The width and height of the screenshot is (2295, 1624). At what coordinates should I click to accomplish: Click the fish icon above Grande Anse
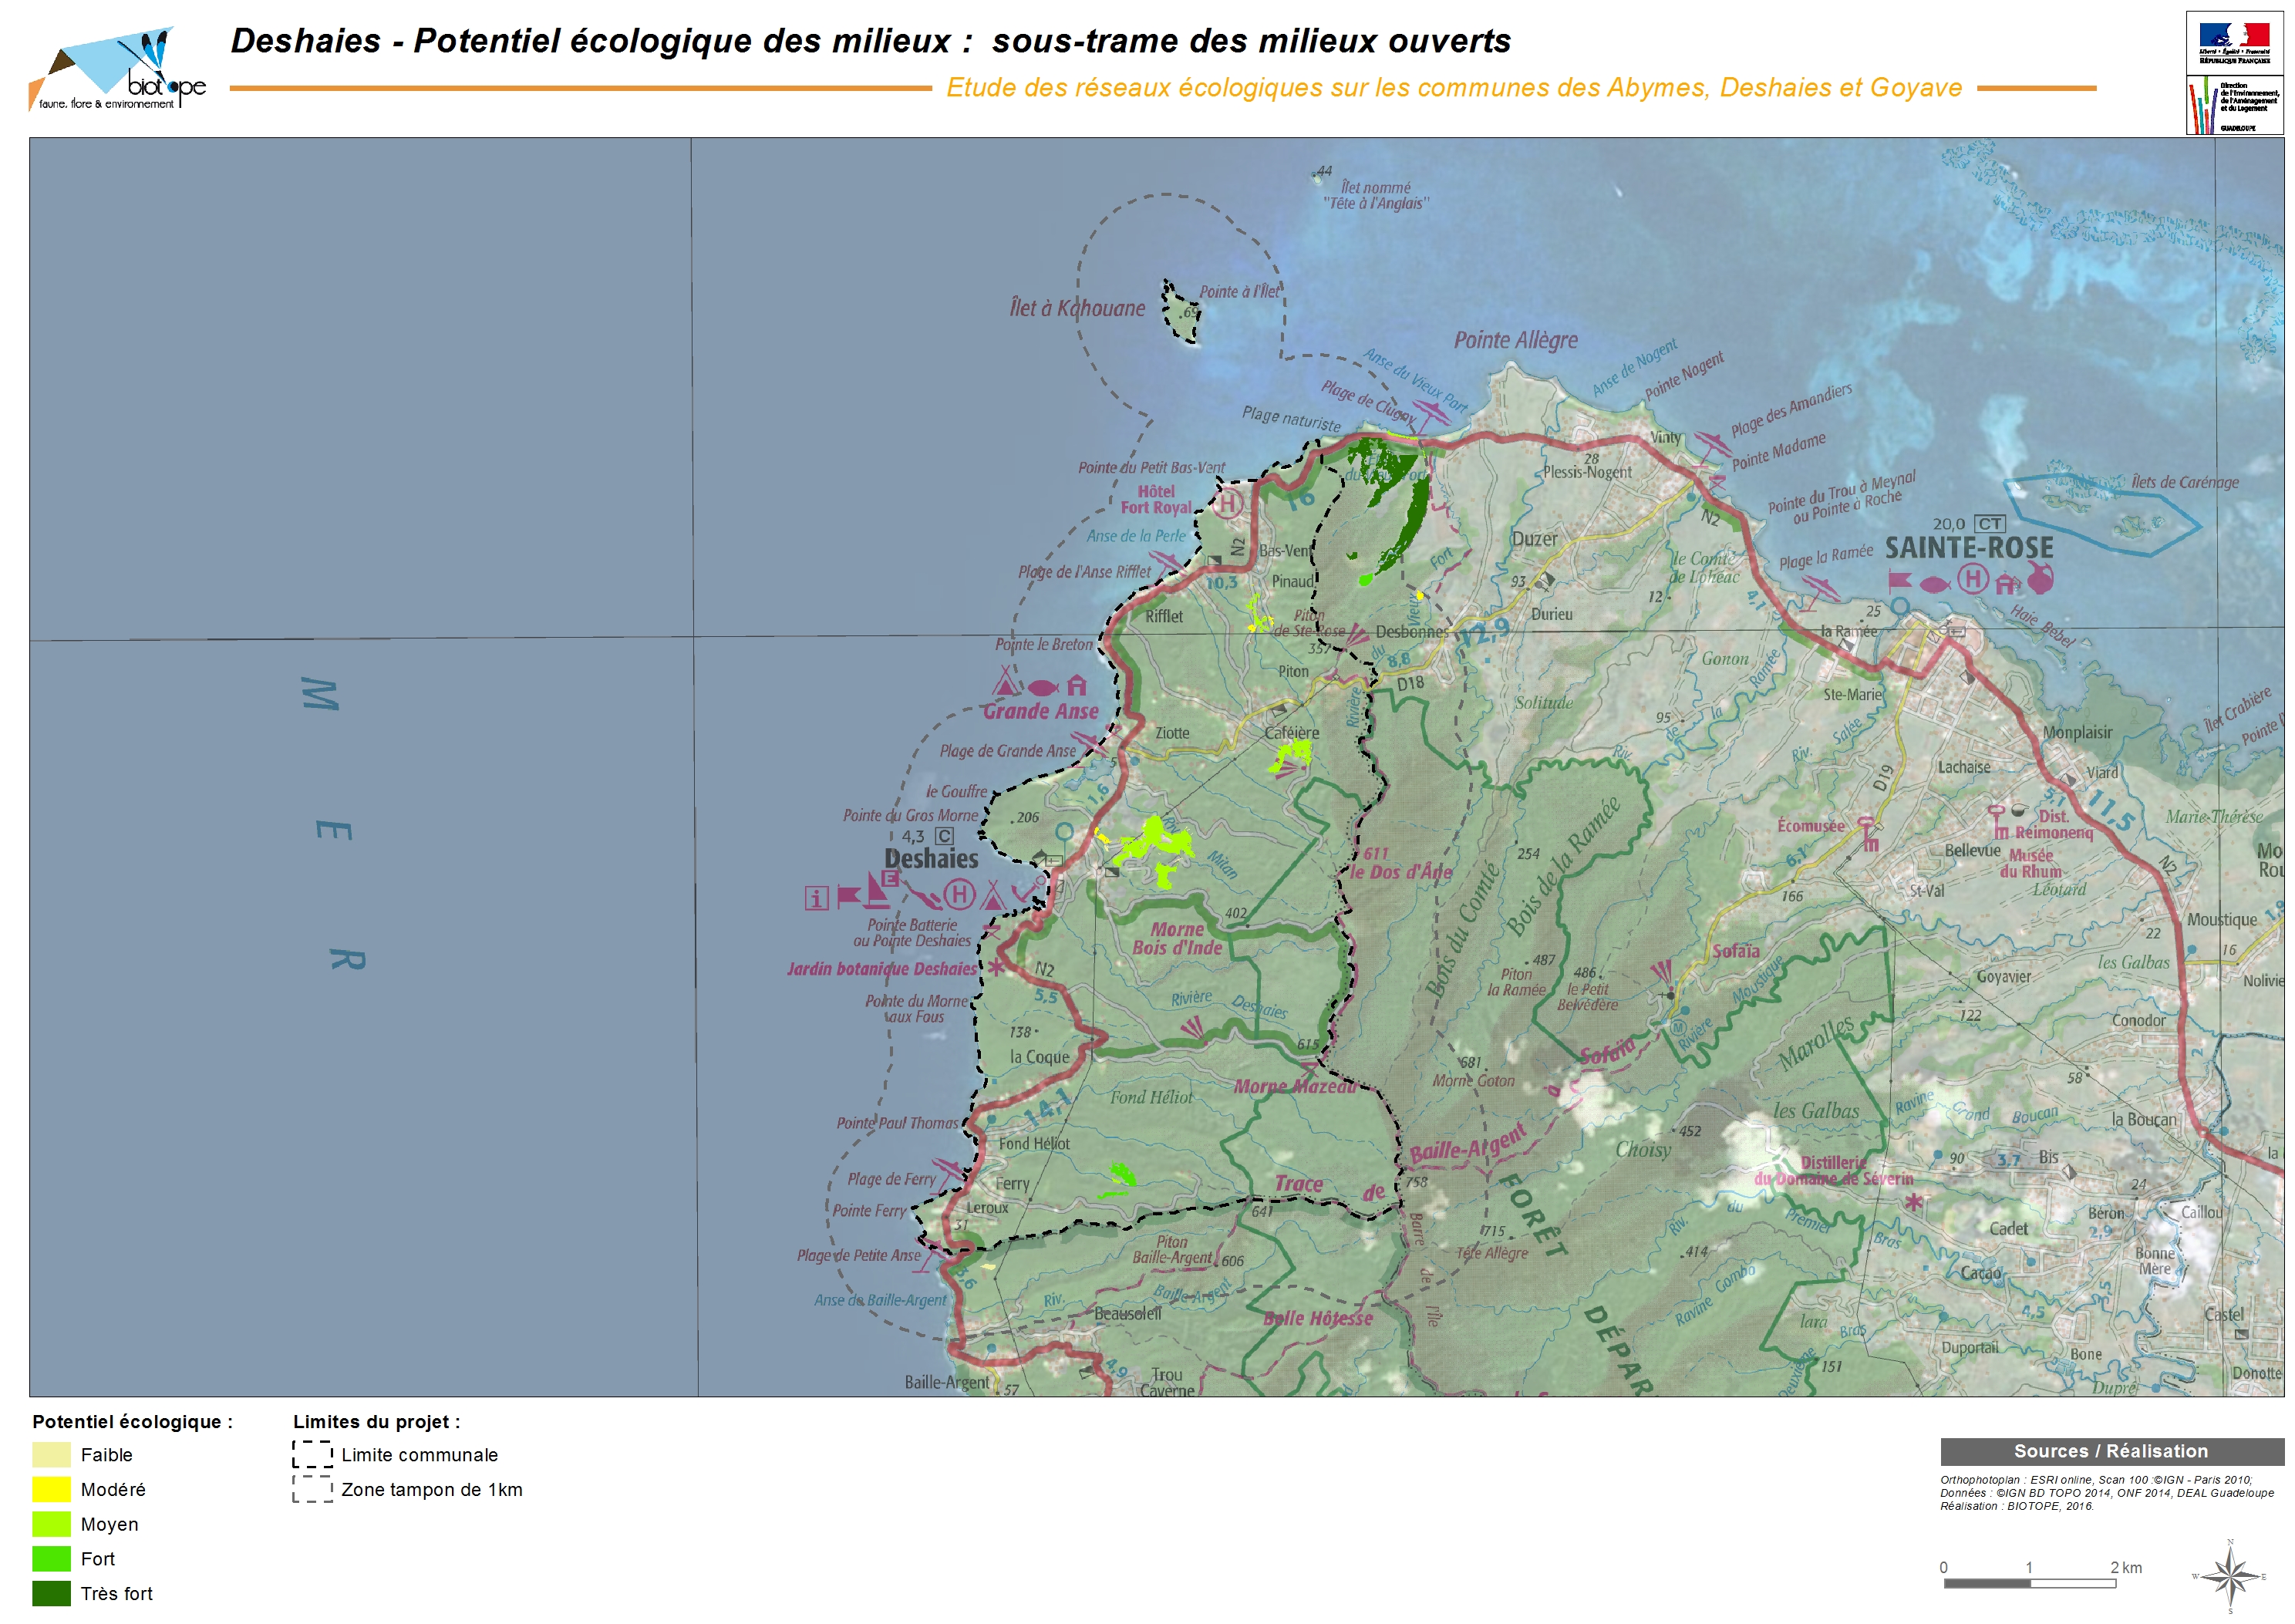pos(1042,687)
